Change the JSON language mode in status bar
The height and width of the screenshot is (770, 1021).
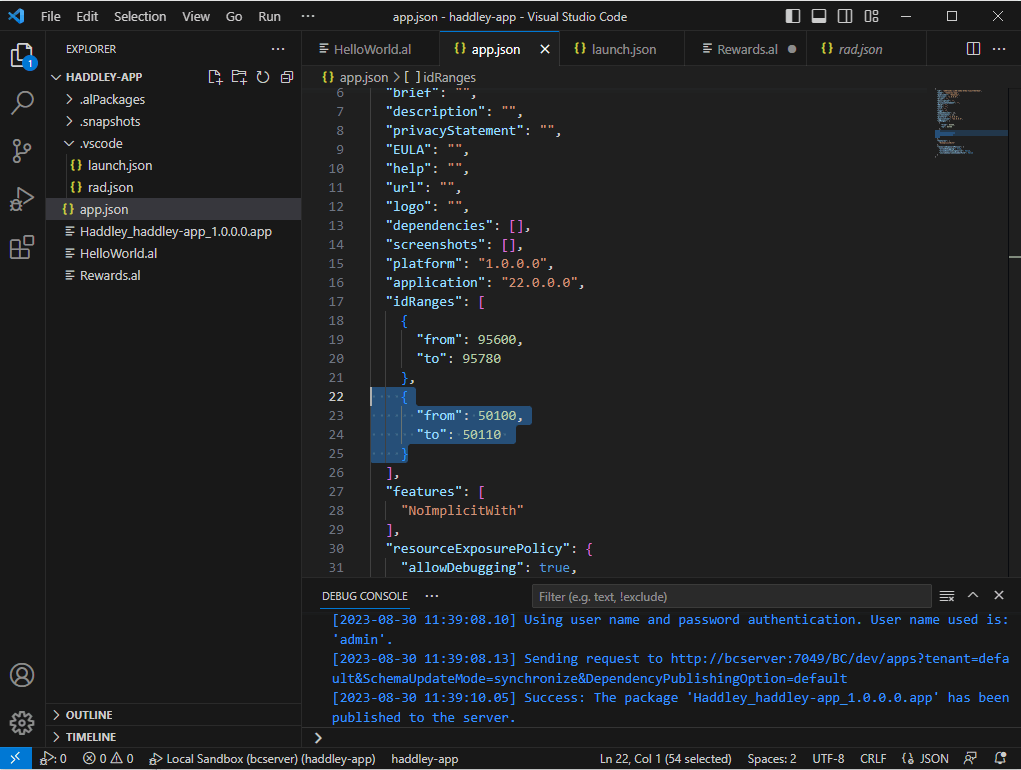[x=925, y=759]
